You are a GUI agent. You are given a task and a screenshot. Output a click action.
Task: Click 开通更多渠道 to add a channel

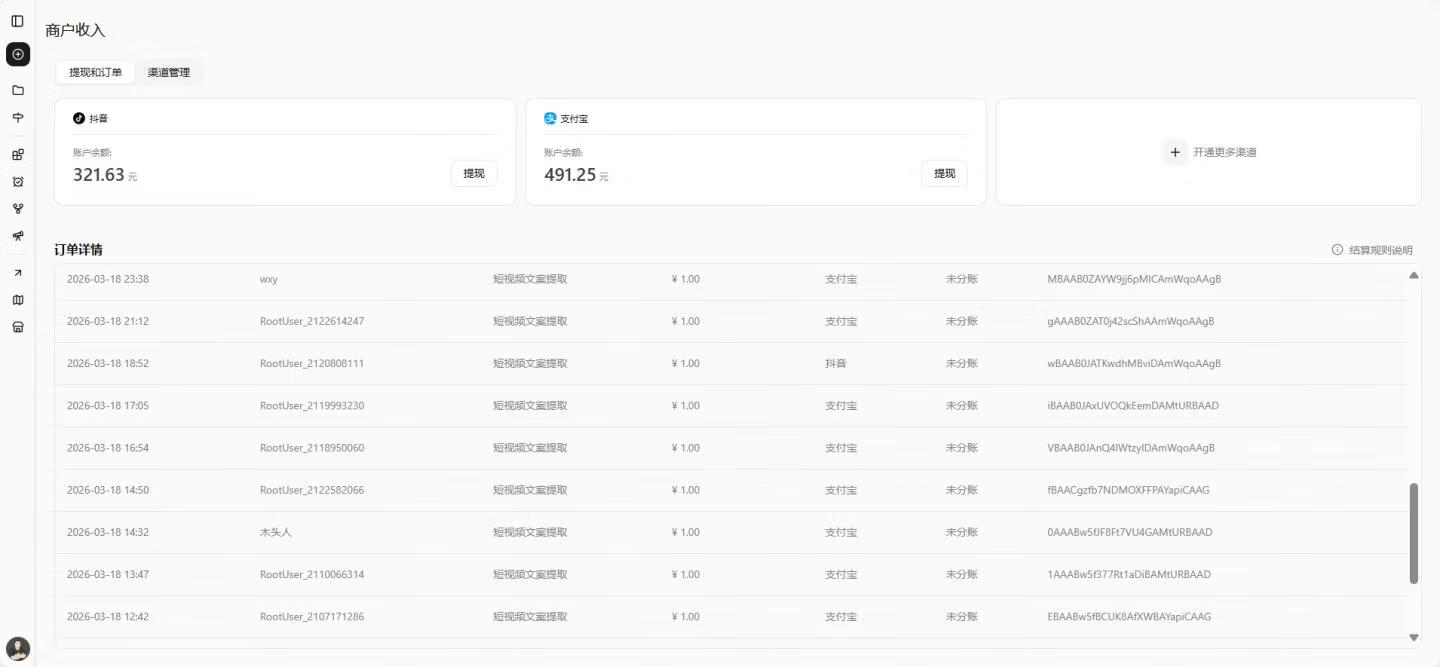point(1210,153)
